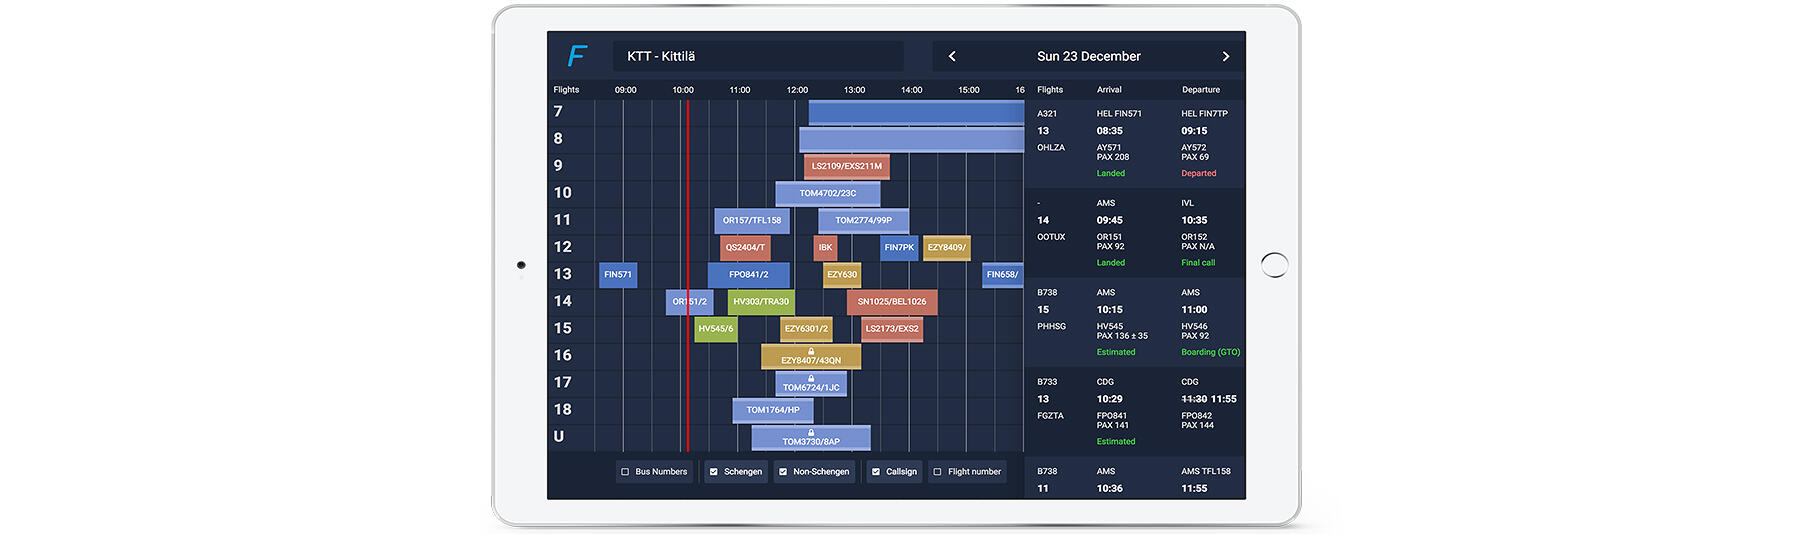Go to next day with right arrow
Viewport: 1800px width, 534px height.
click(1225, 56)
